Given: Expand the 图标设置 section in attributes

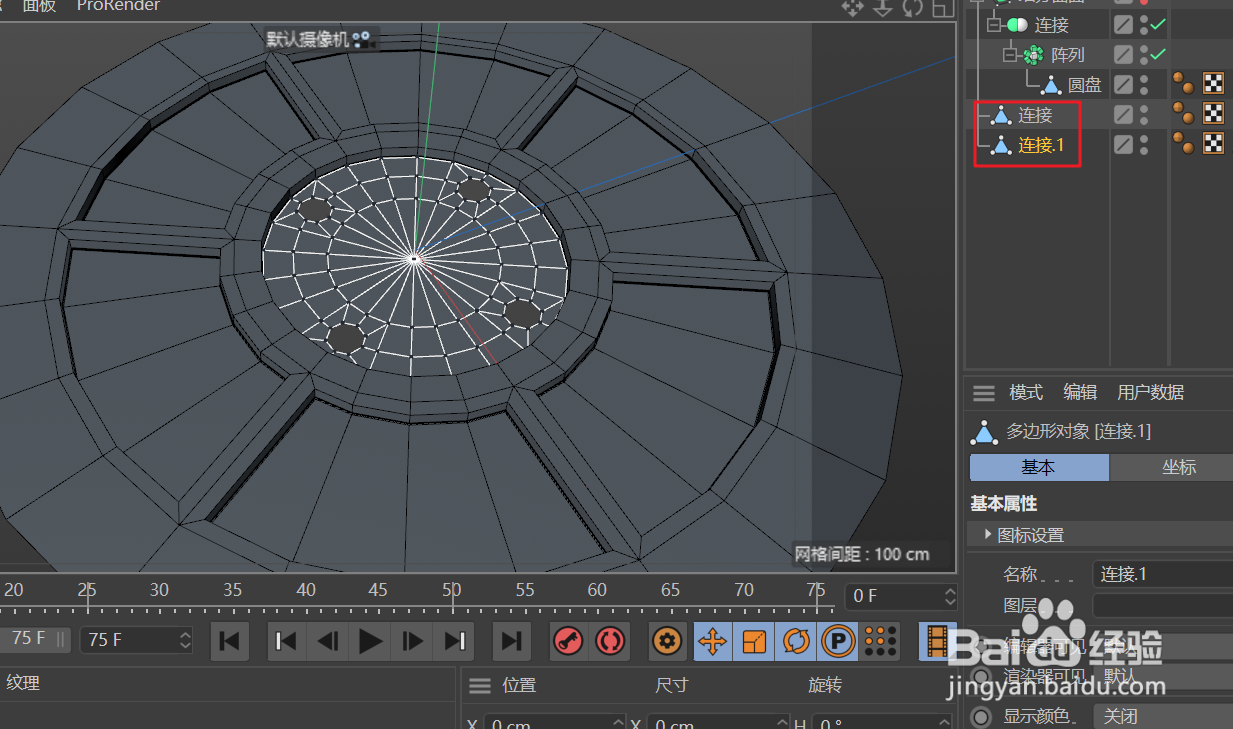Looking at the screenshot, I should point(987,534).
